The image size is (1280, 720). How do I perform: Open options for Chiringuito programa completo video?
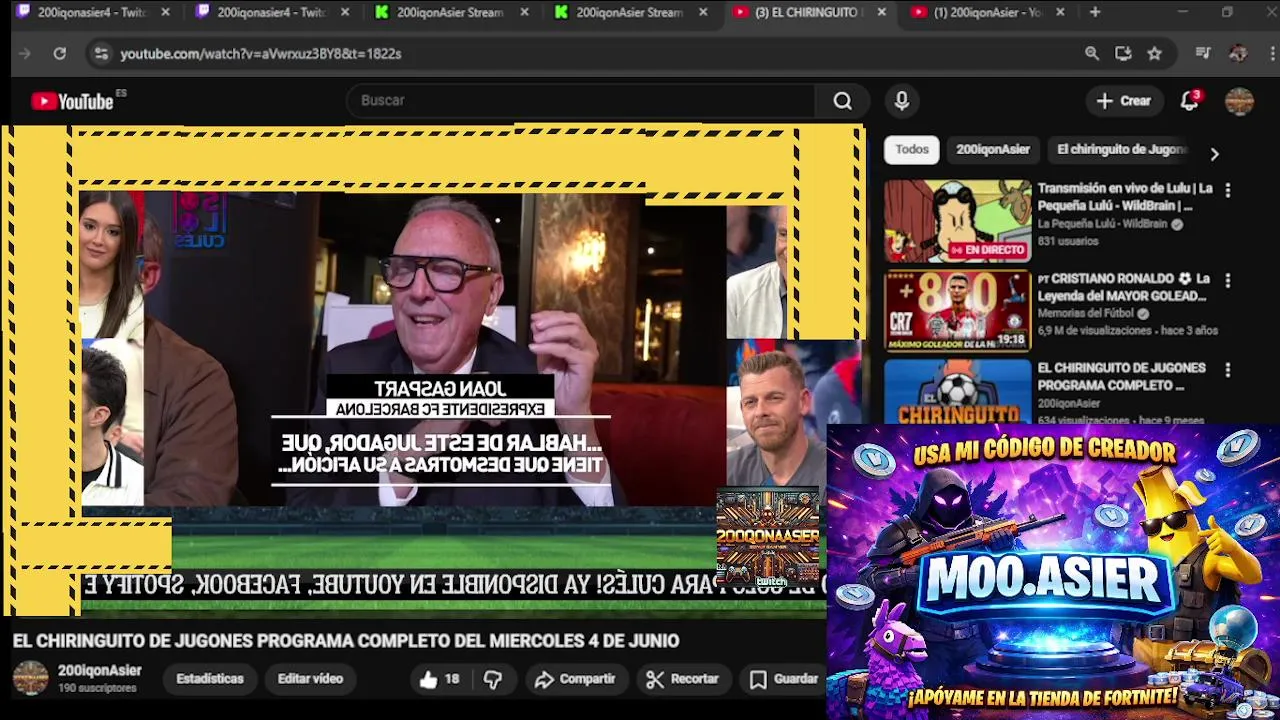pyautogui.click(x=1228, y=370)
